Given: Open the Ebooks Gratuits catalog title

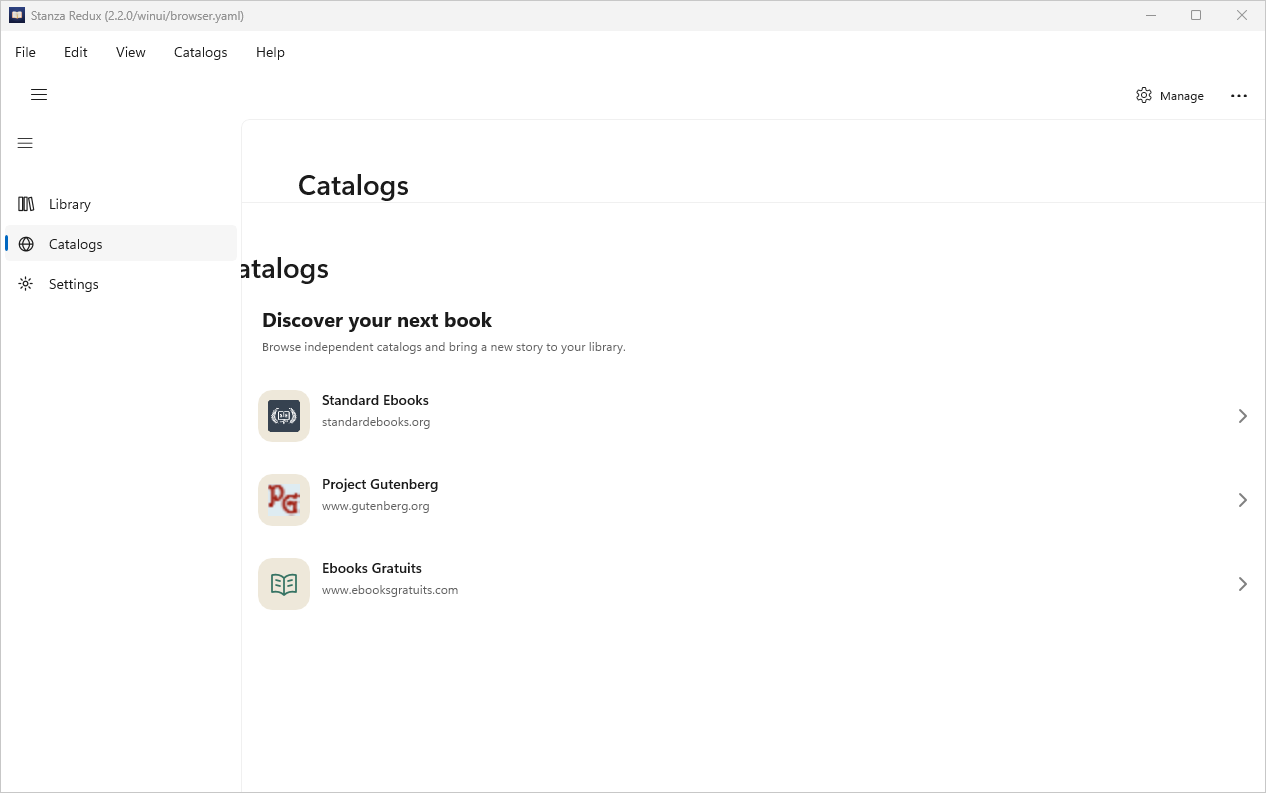Looking at the screenshot, I should (x=372, y=568).
